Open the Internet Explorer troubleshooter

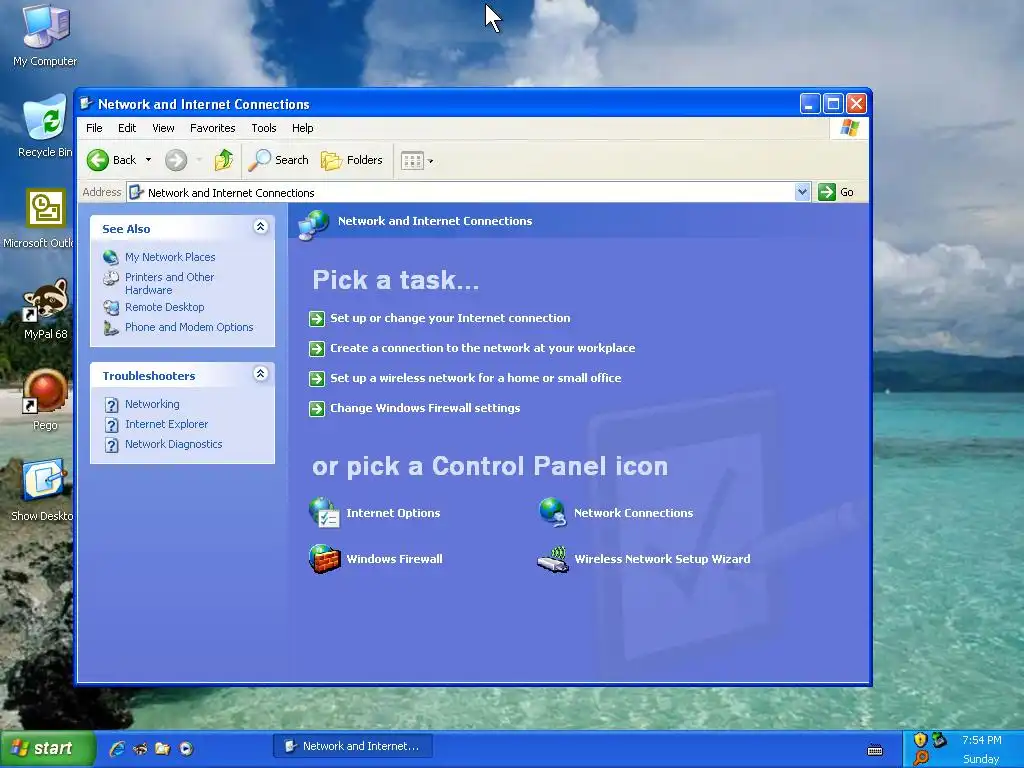pos(167,424)
